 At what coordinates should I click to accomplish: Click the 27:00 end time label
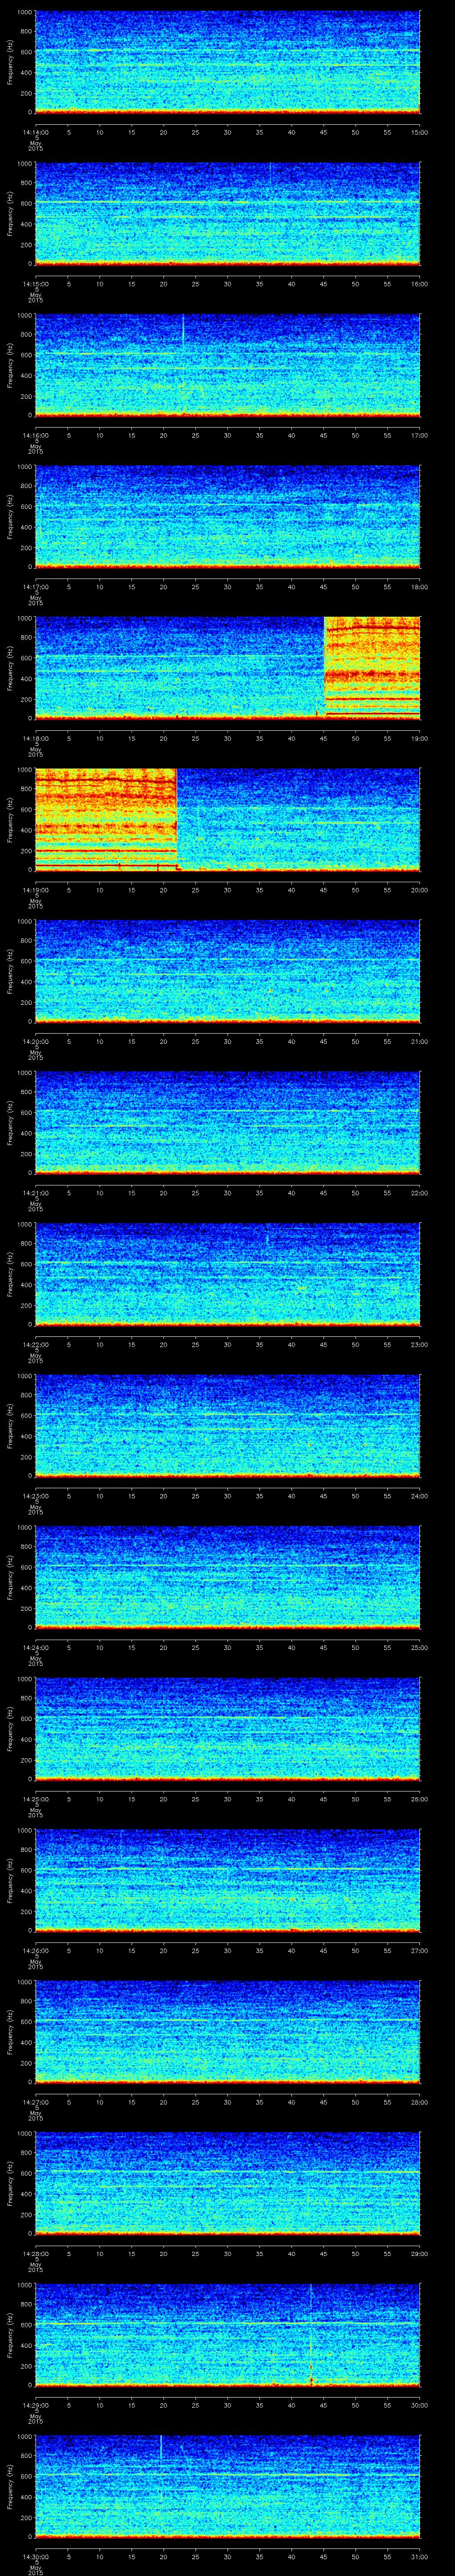tap(420, 1950)
